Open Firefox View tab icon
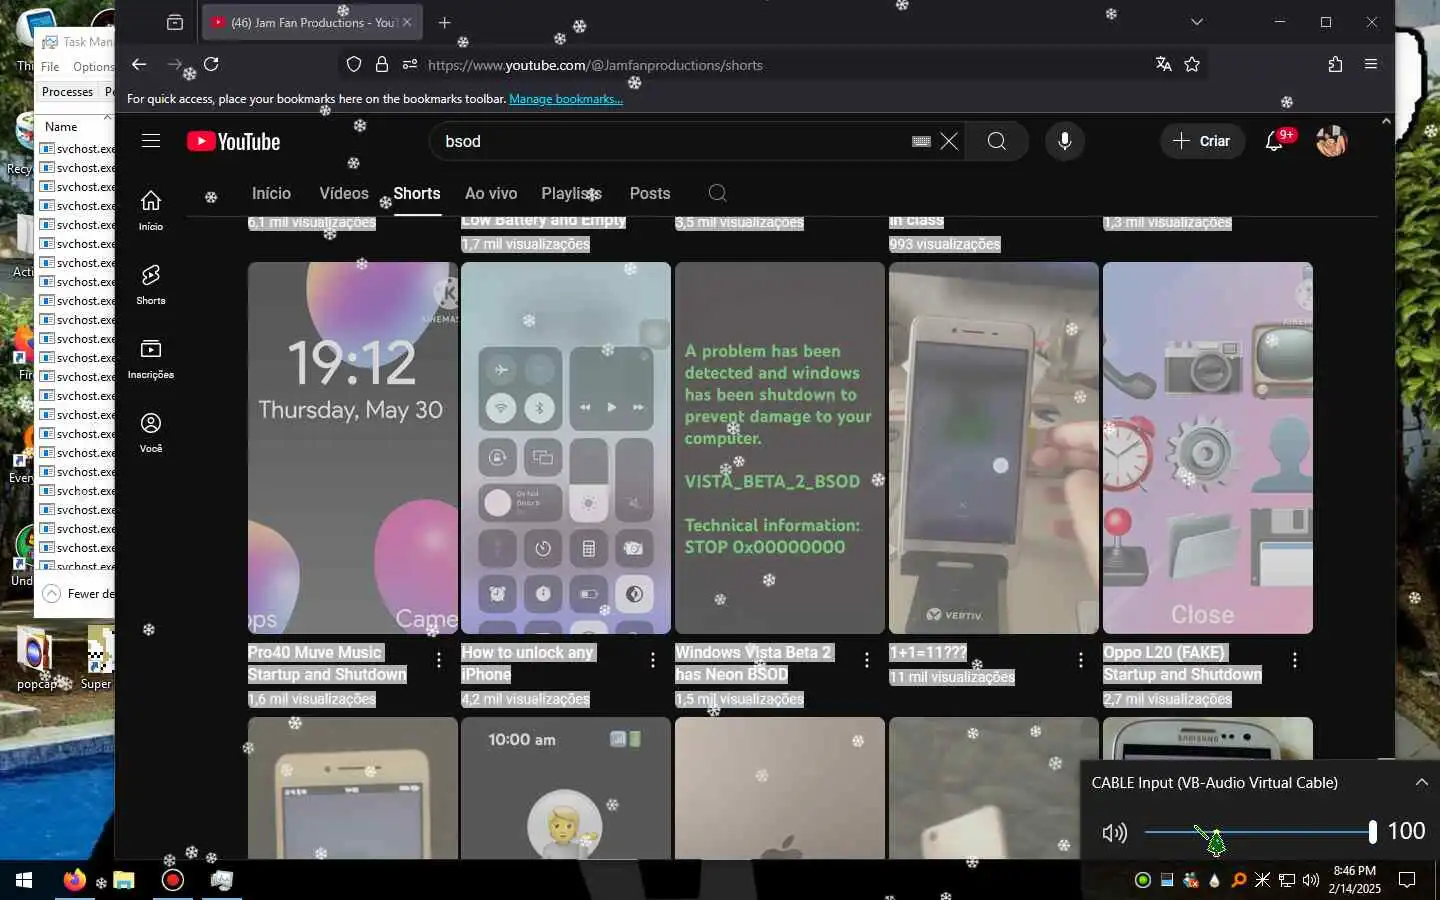This screenshot has width=1440, height=900. [x=175, y=22]
